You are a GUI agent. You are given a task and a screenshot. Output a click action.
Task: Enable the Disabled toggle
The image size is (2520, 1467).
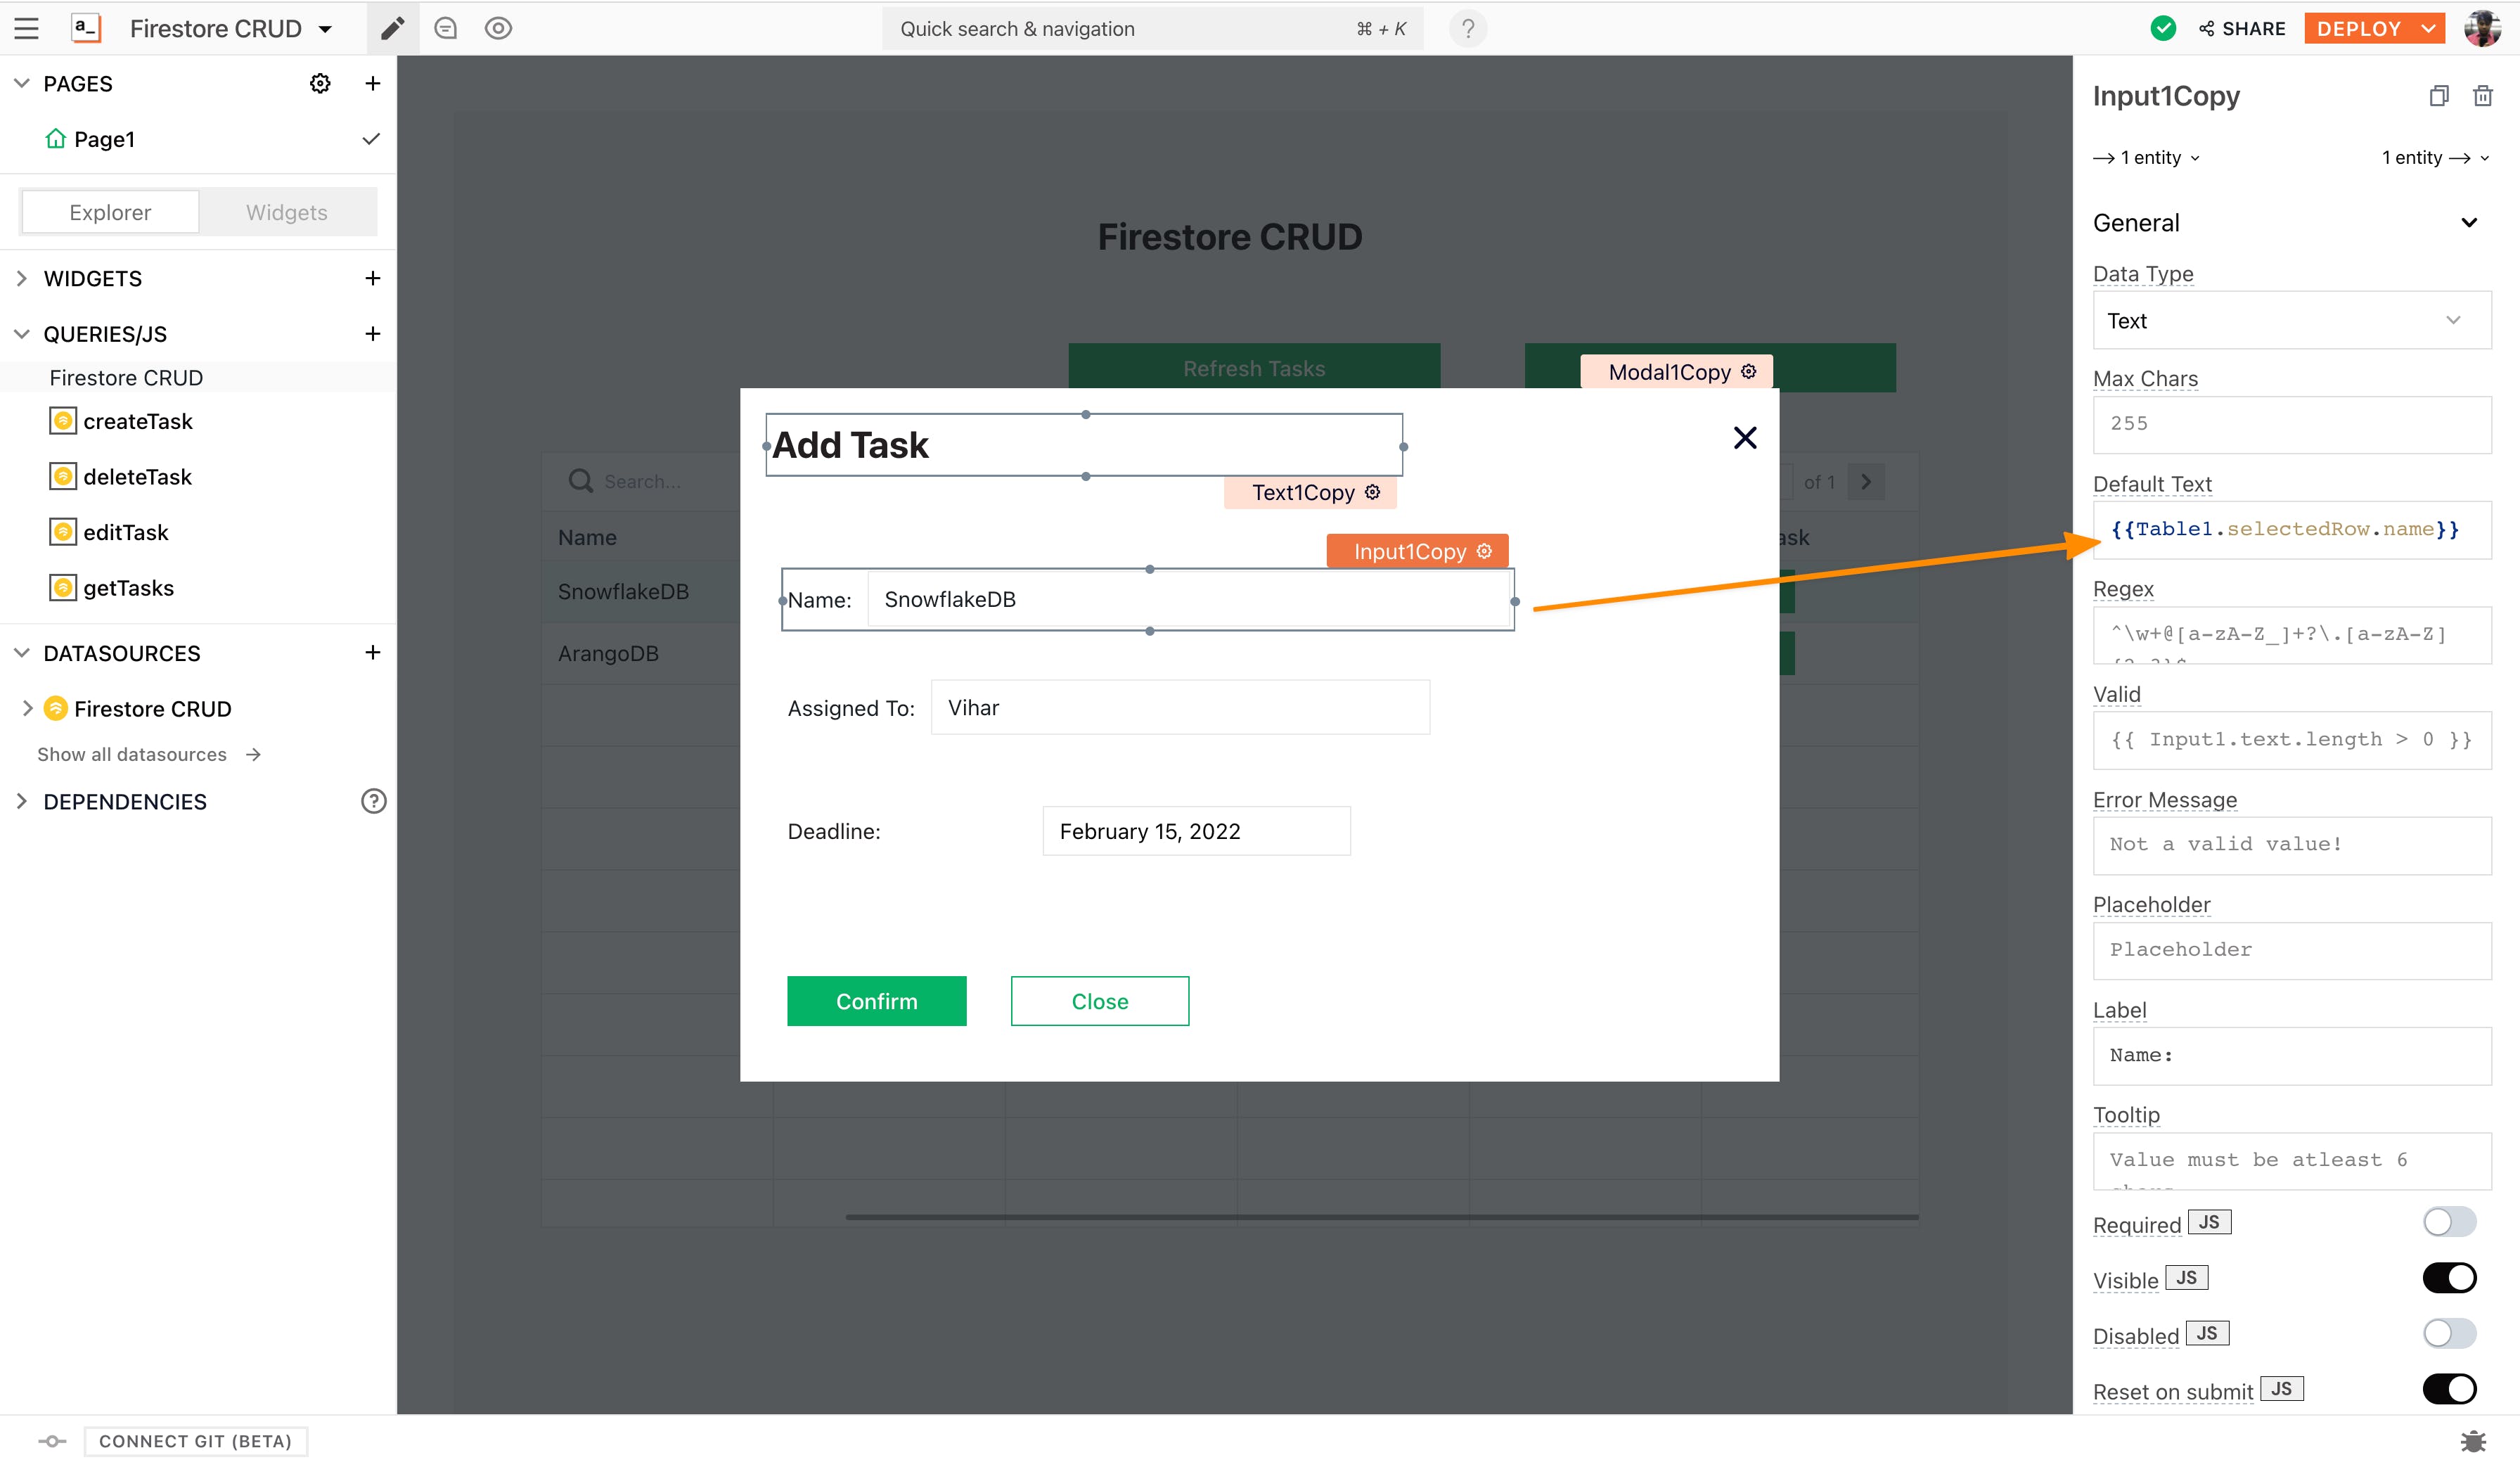2448,1333
